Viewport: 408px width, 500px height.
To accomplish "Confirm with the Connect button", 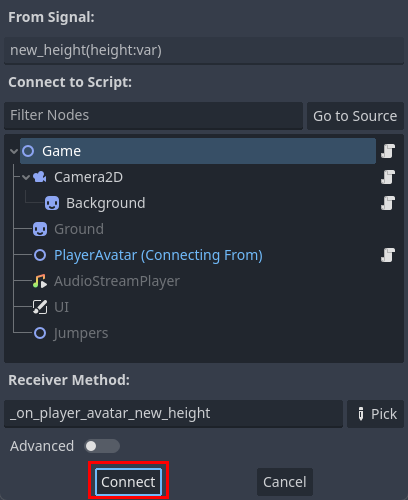I will [128, 482].
